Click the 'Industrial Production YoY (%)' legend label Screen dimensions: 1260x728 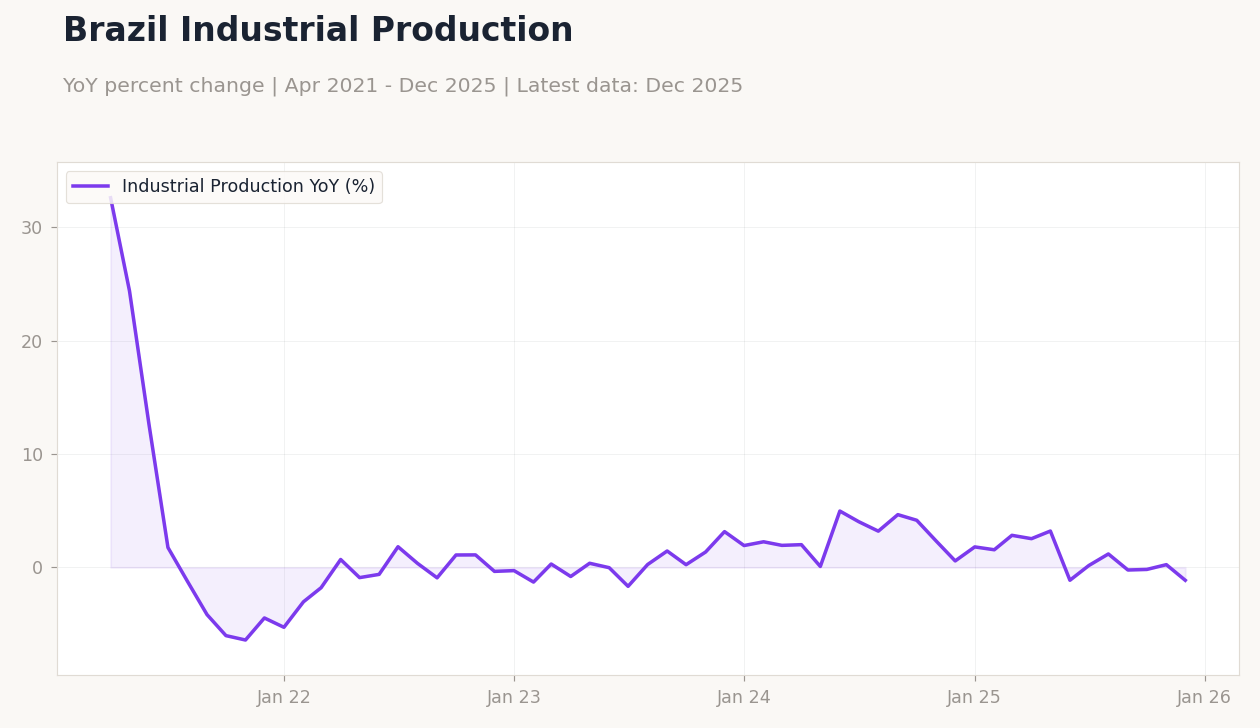coord(248,187)
